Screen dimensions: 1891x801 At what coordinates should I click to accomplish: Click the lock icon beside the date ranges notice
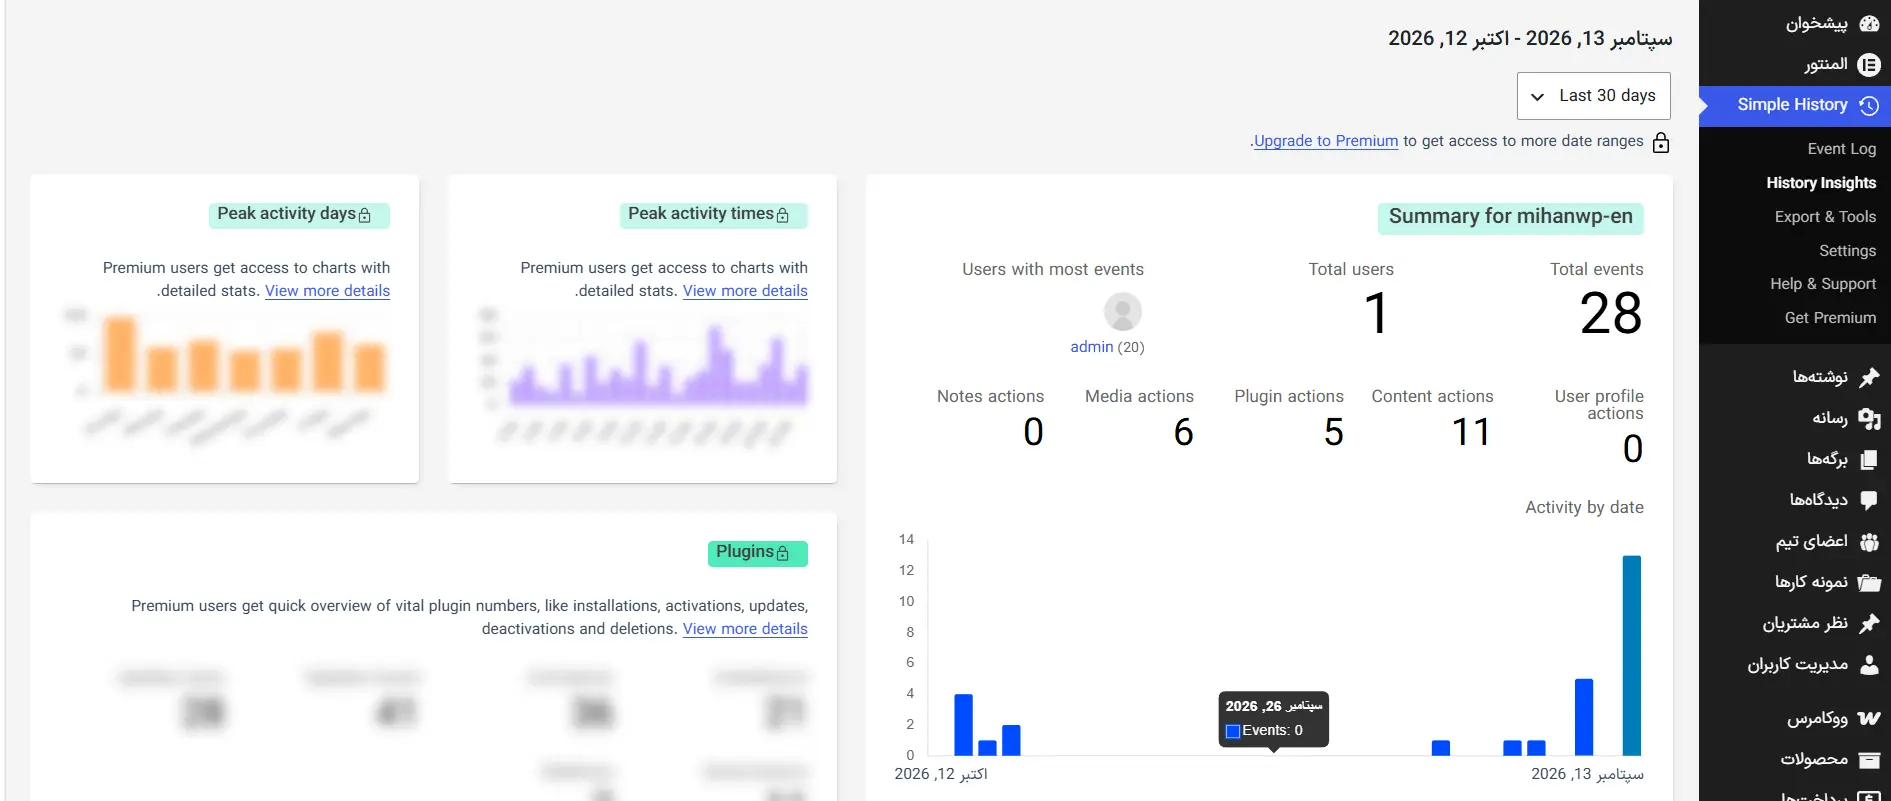1661,142
